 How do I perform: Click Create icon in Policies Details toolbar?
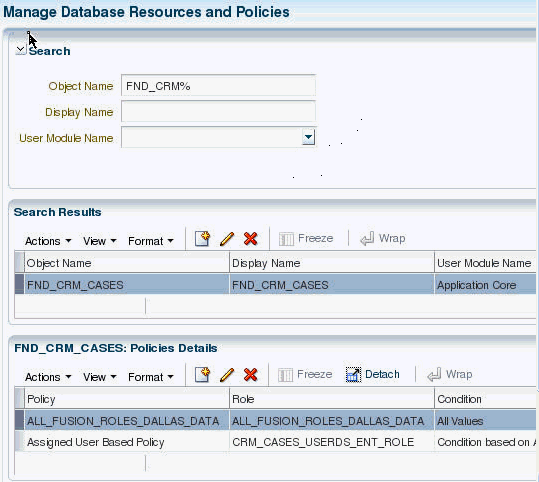202,374
